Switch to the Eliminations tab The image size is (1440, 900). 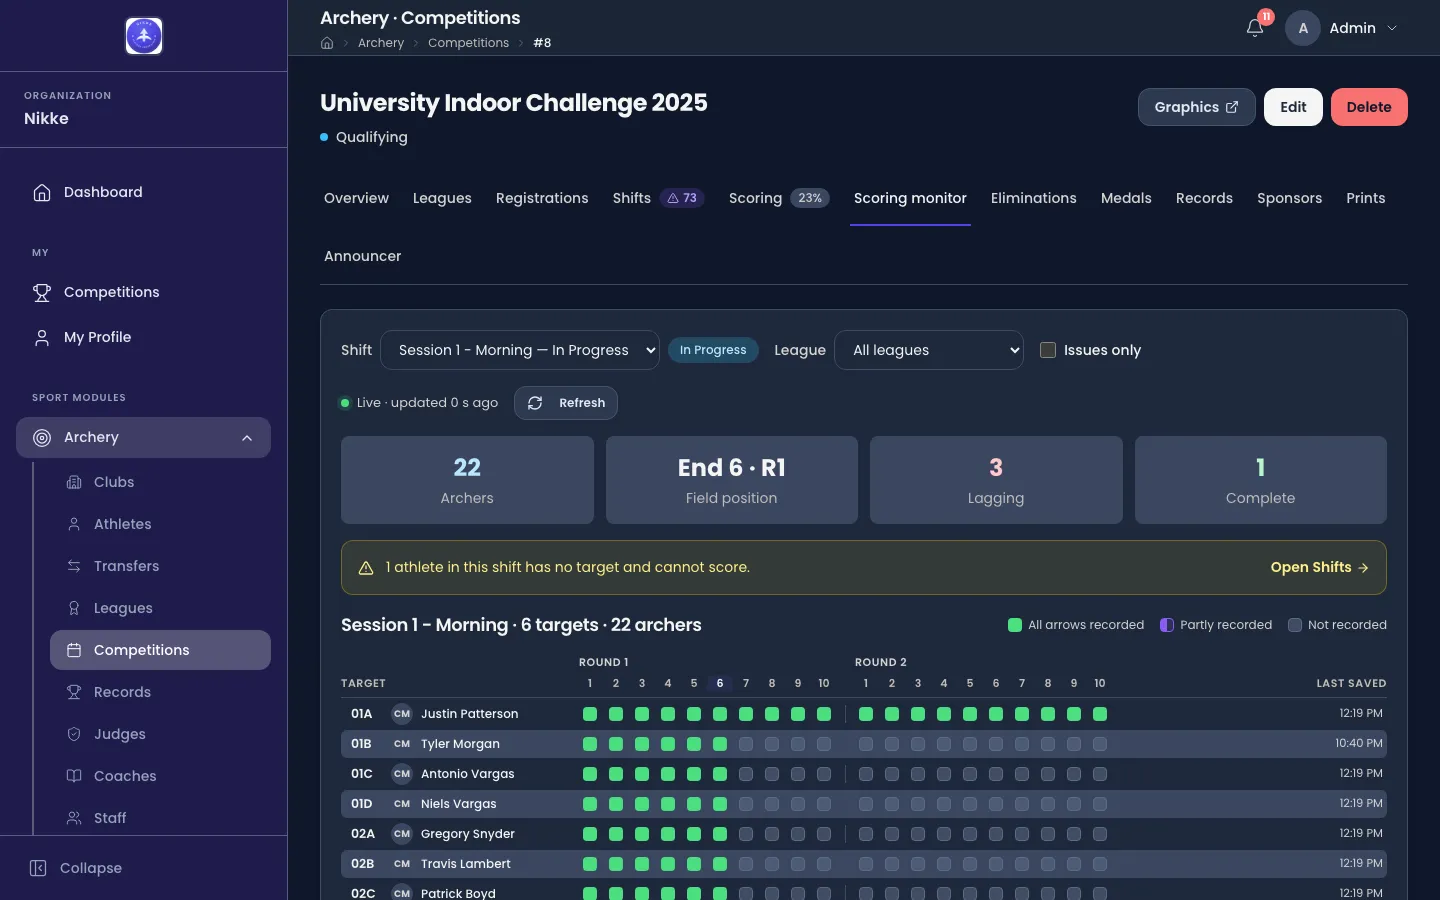click(x=1034, y=198)
